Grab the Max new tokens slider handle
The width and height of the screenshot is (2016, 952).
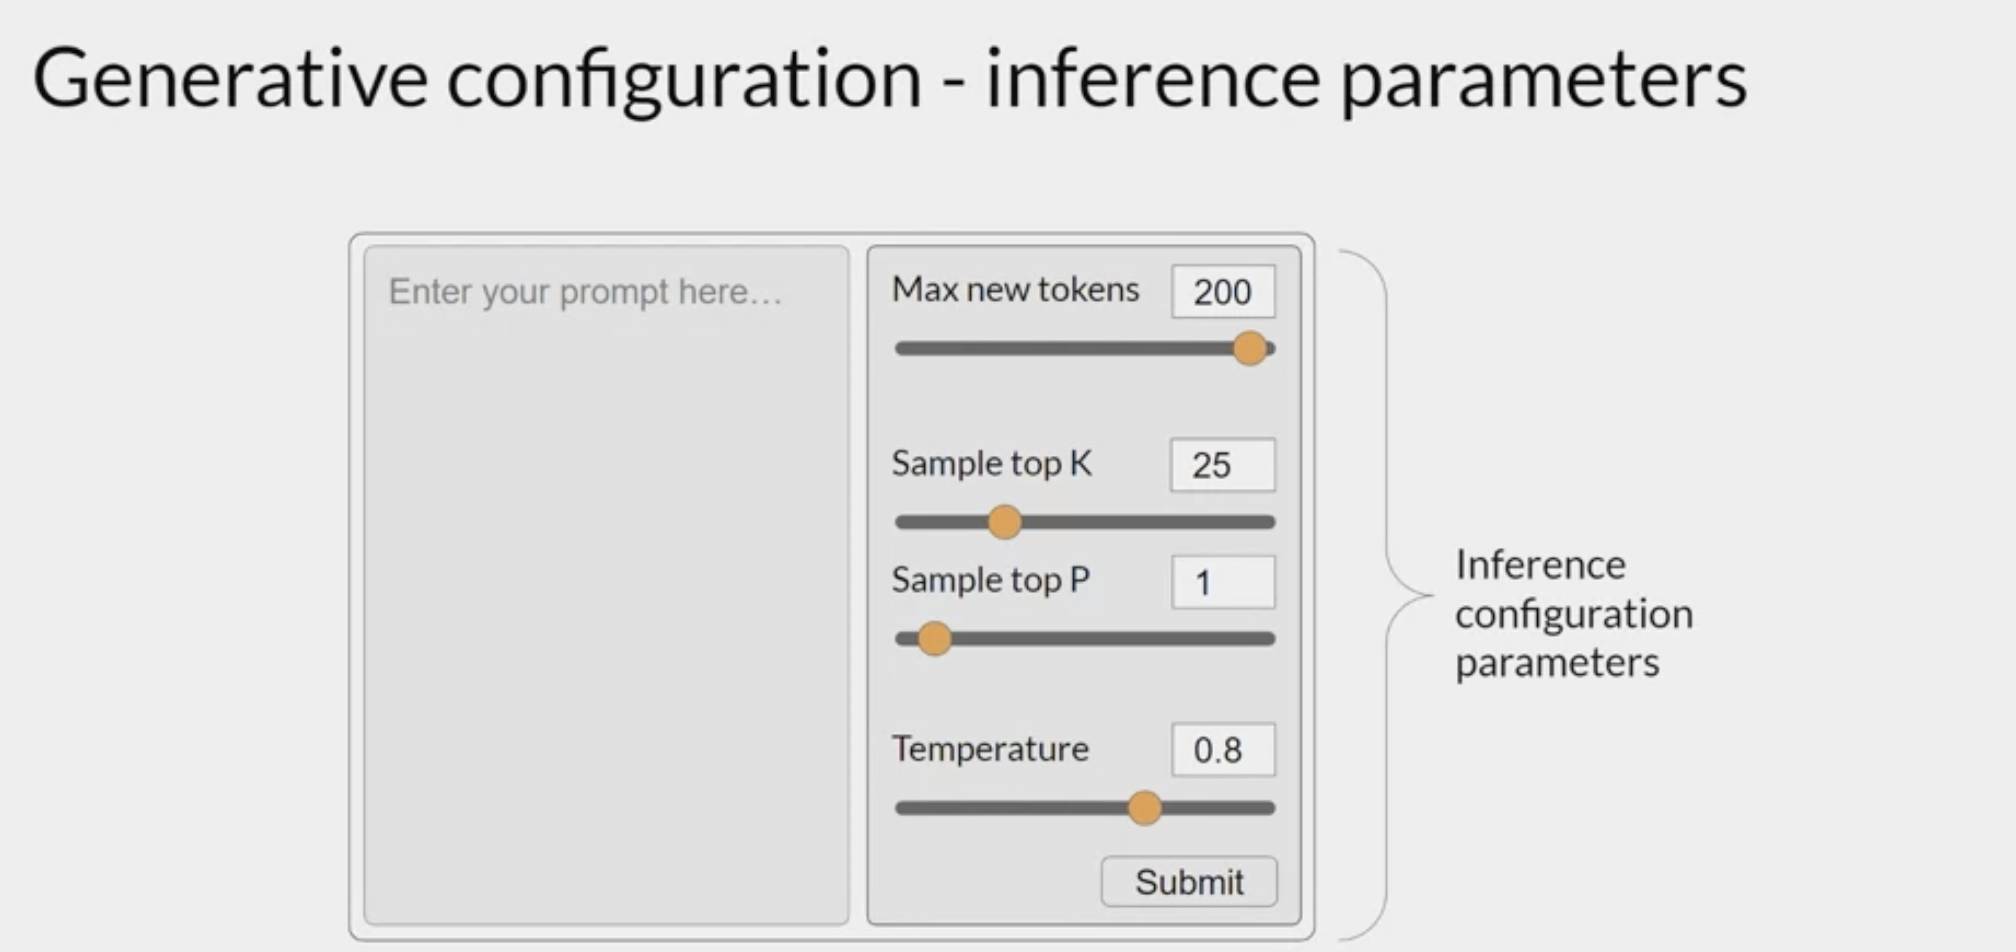(x=1249, y=349)
